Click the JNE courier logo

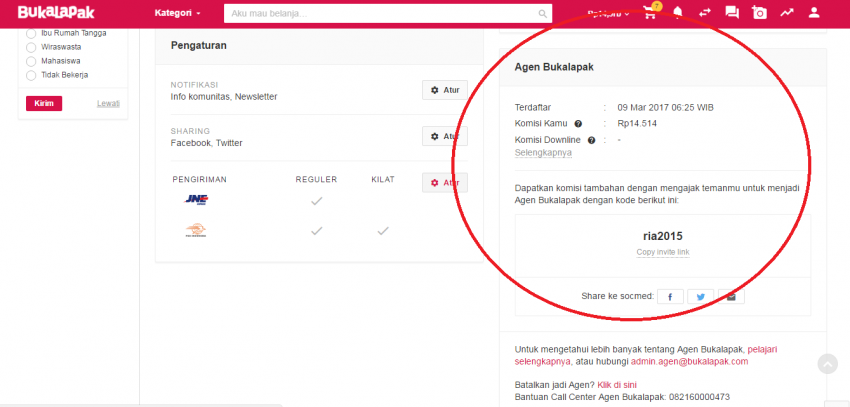(x=196, y=200)
